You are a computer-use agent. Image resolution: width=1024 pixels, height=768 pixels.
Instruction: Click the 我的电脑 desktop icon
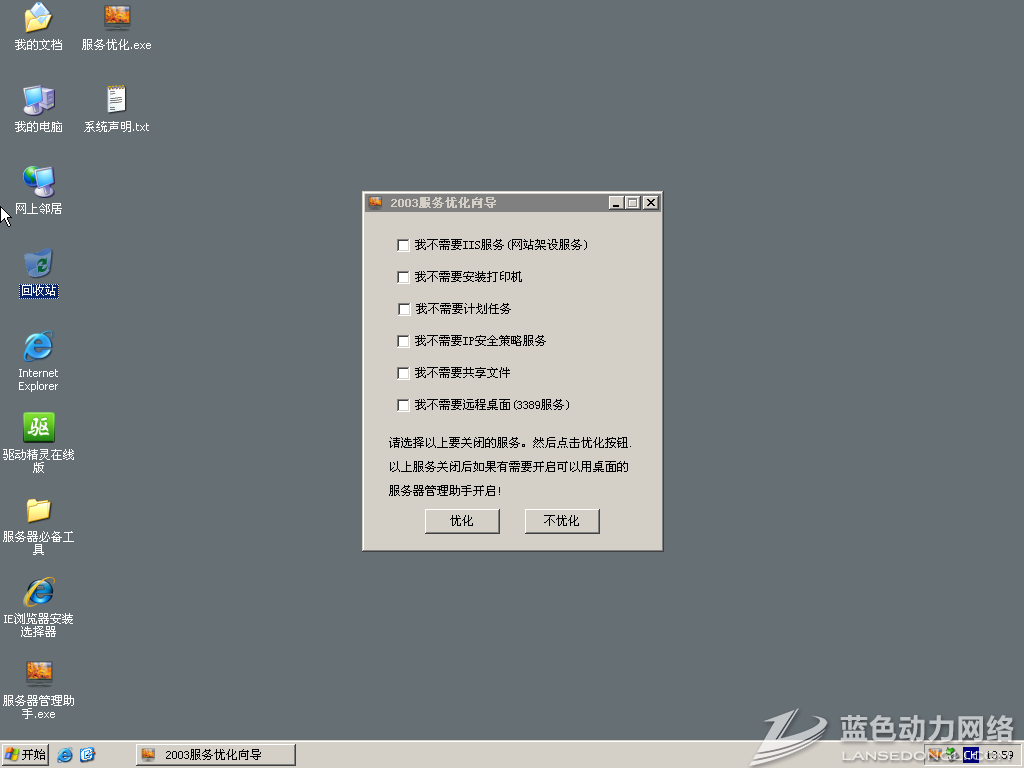[38, 100]
